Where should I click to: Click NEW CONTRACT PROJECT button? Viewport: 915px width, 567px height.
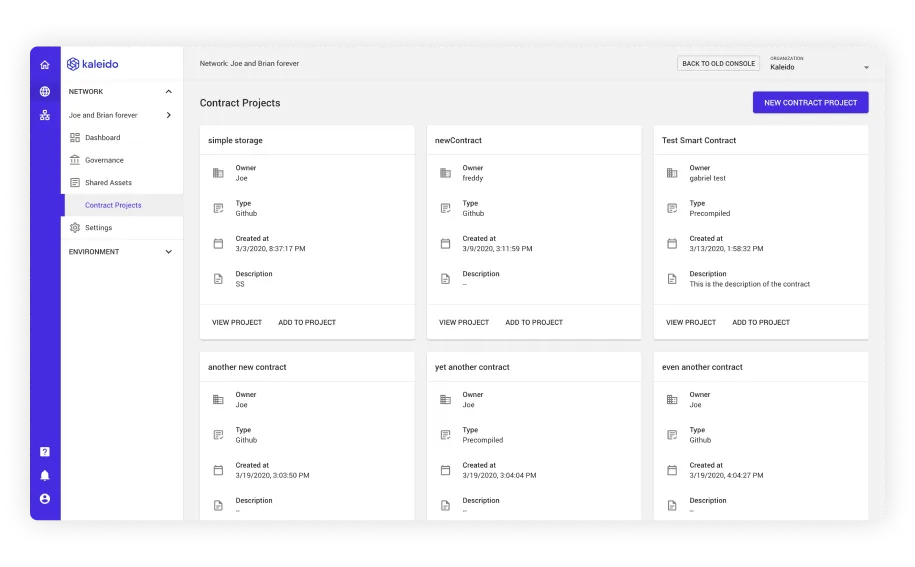coord(811,103)
